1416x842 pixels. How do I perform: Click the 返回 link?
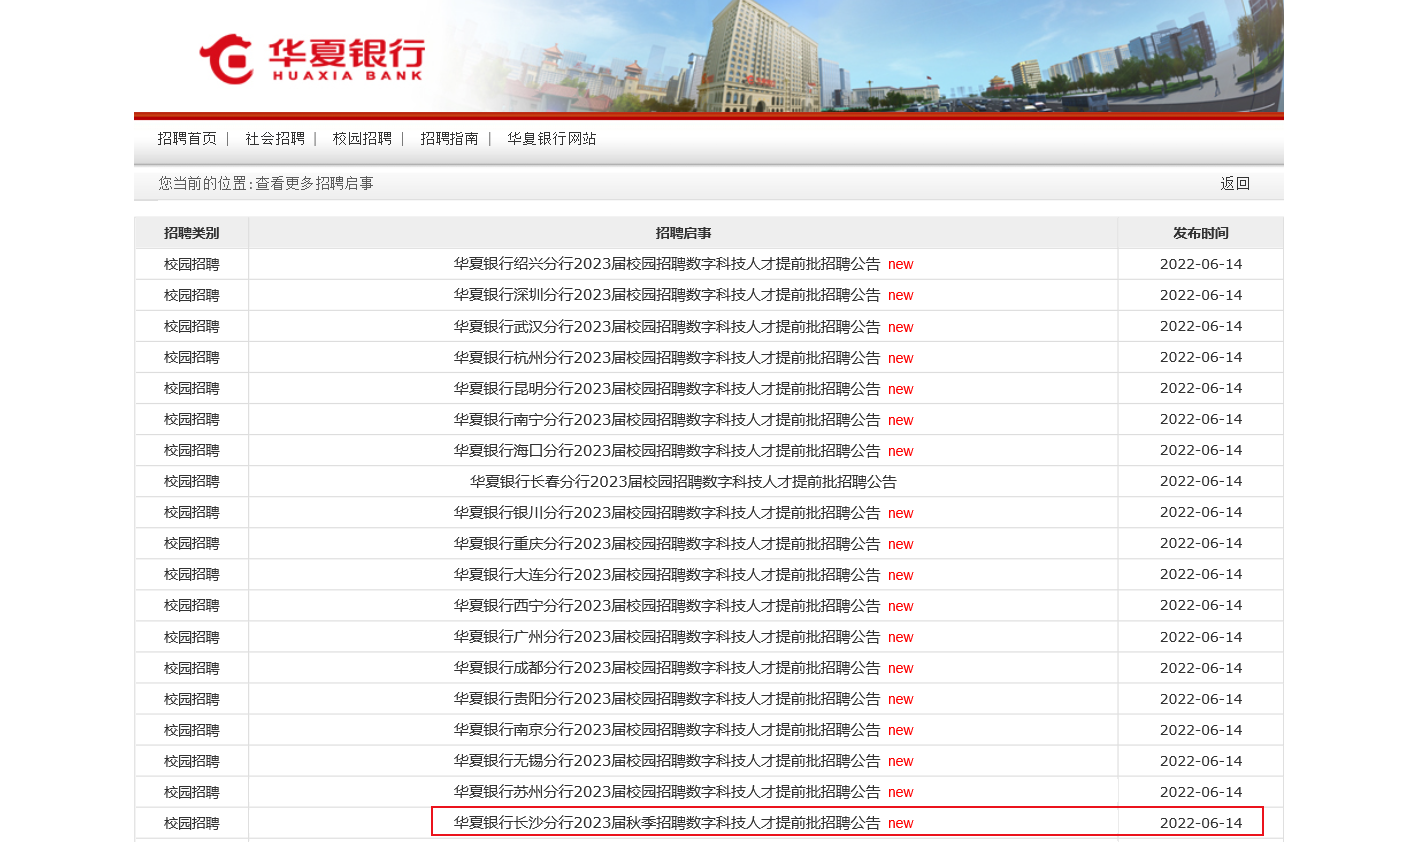tap(1235, 184)
